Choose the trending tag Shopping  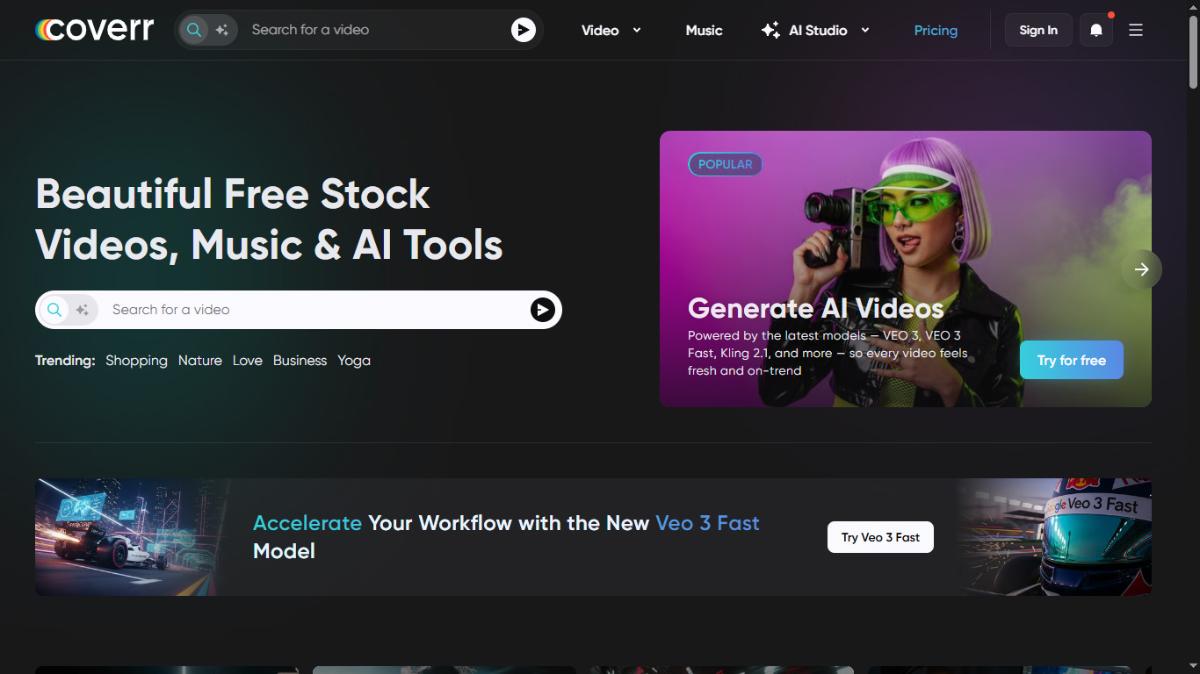pyautogui.click(x=136, y=360)
